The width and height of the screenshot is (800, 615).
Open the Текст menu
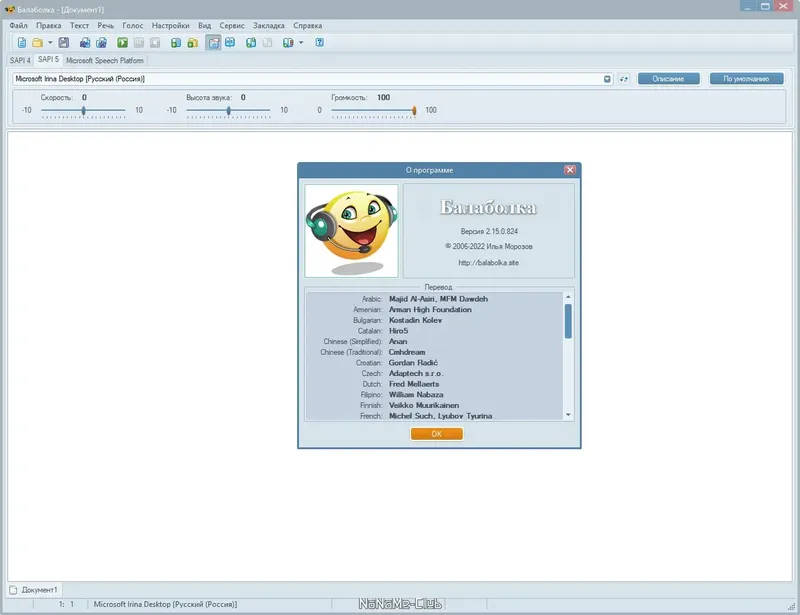pyautogui.click(x=79, y=26)
